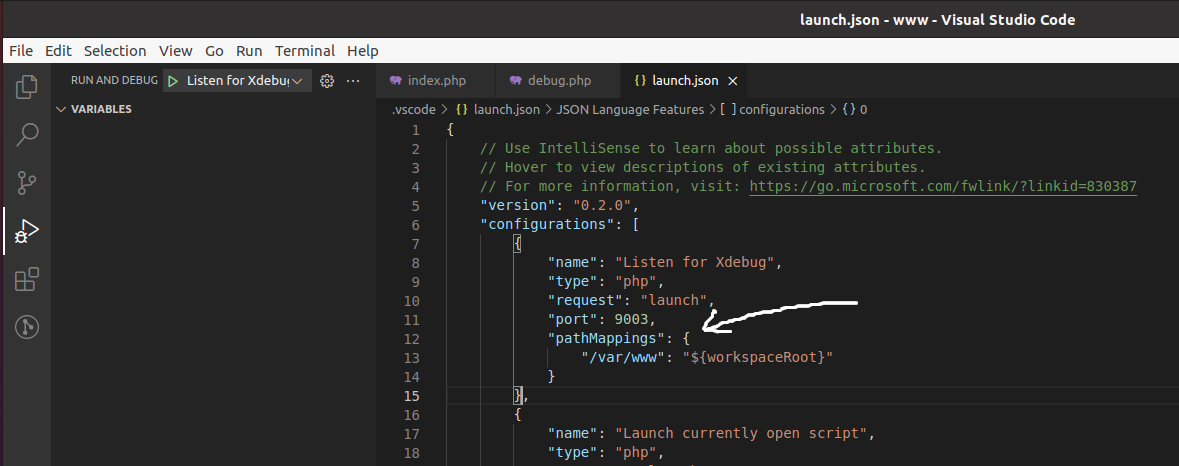Click the .vscode breadcrumb
Image resolution: width=1179 pixels, height=466 pixels.
coord(414,109)
